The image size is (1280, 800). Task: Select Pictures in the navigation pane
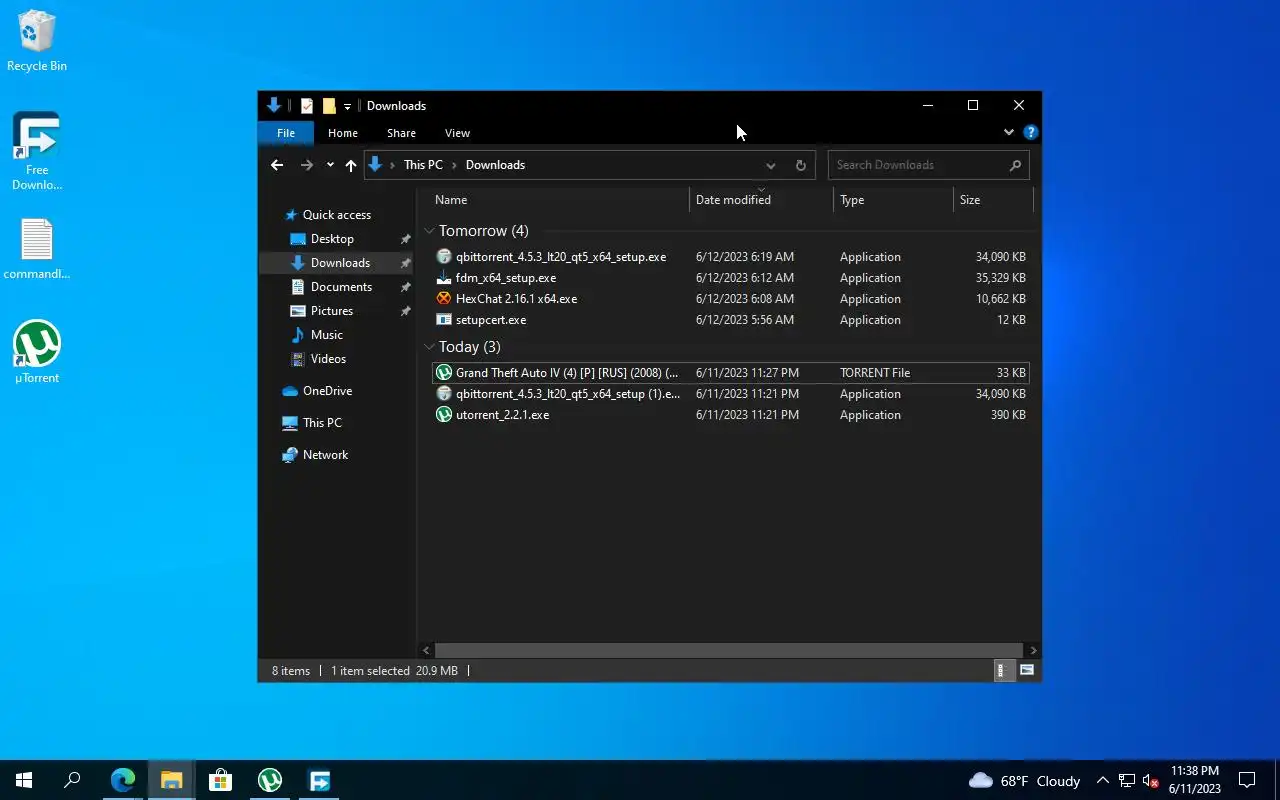point(332,311)
